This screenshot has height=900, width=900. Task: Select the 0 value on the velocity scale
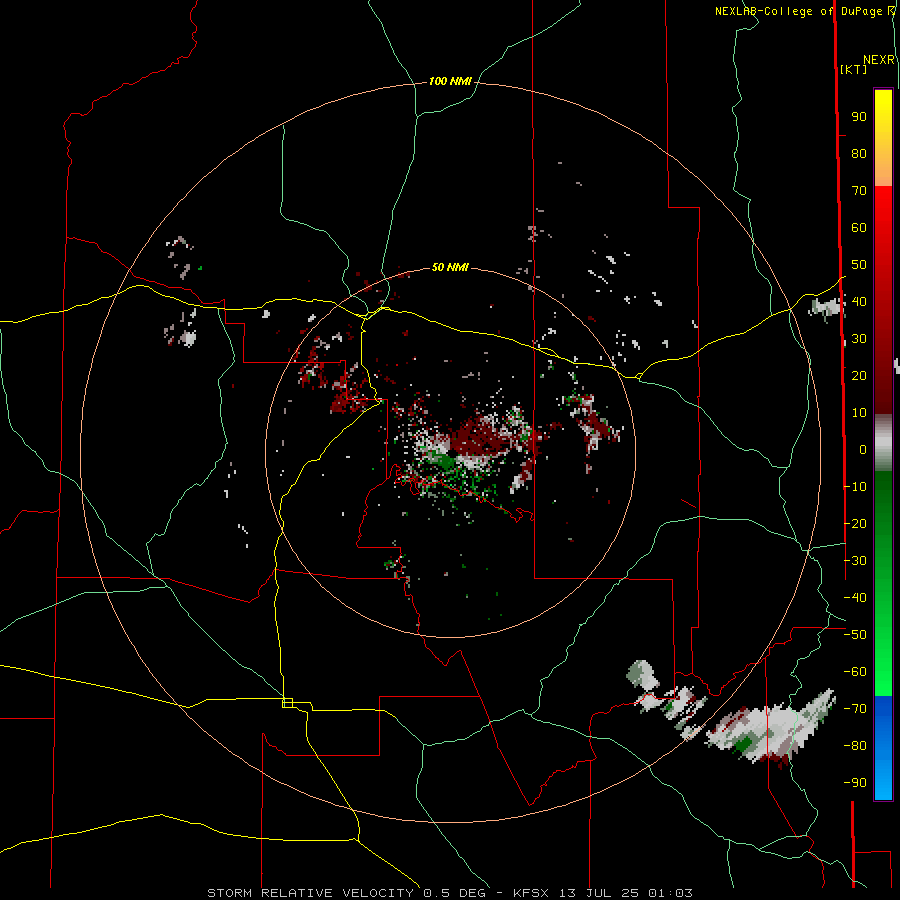point(863,449)
